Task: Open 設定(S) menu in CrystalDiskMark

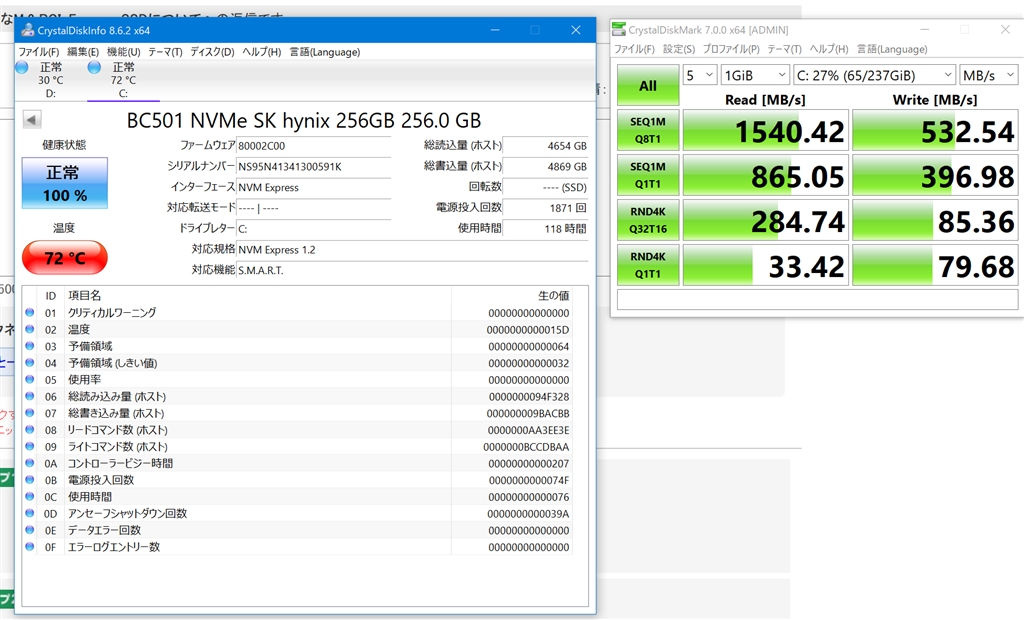Action: click(x=679, y=49)
